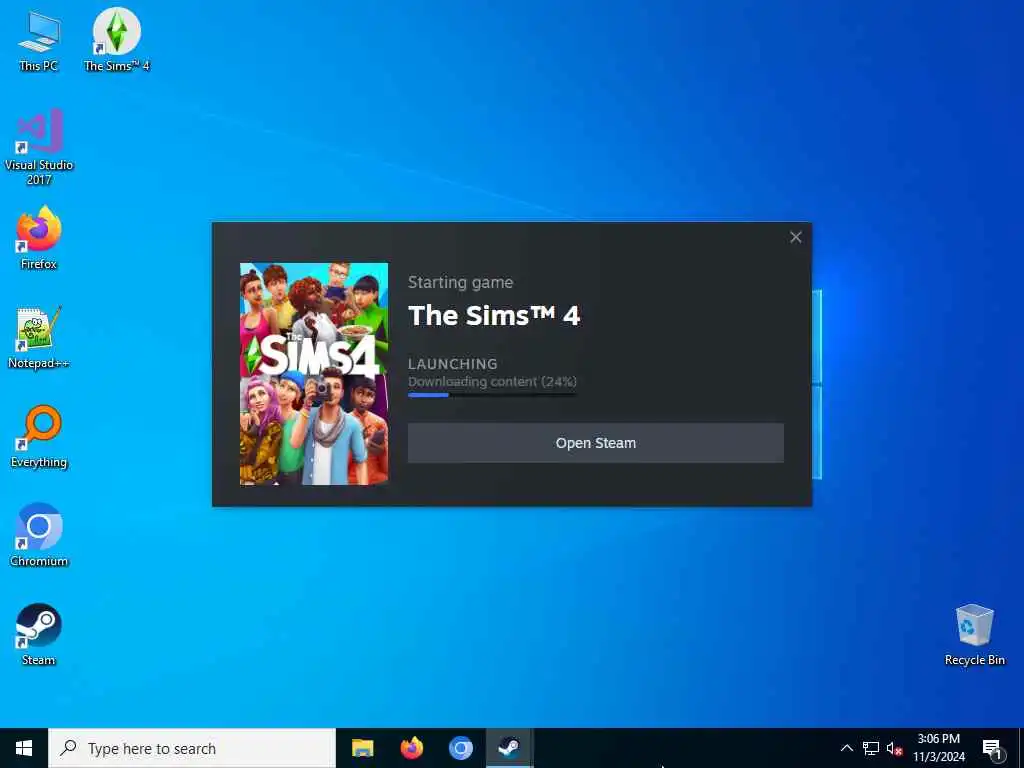Click The Sims 4 cover art
The height and width of the screenshot is (768, 1024).
pos(313,374)
